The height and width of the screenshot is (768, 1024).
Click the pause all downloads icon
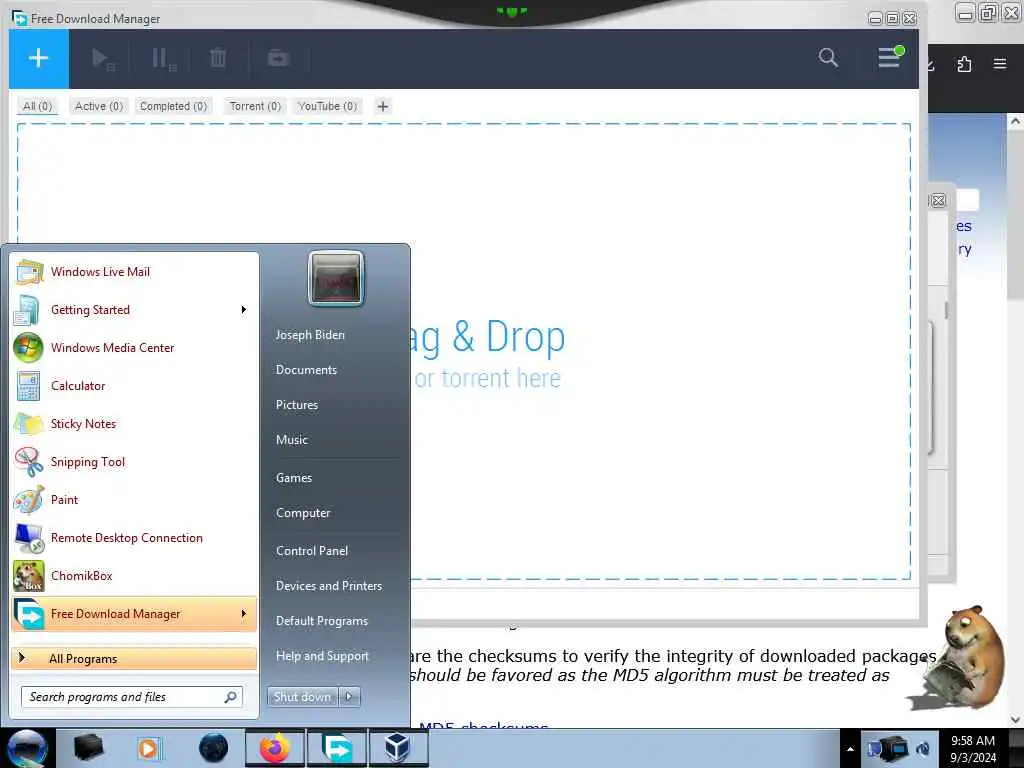(x=163, y=59)
